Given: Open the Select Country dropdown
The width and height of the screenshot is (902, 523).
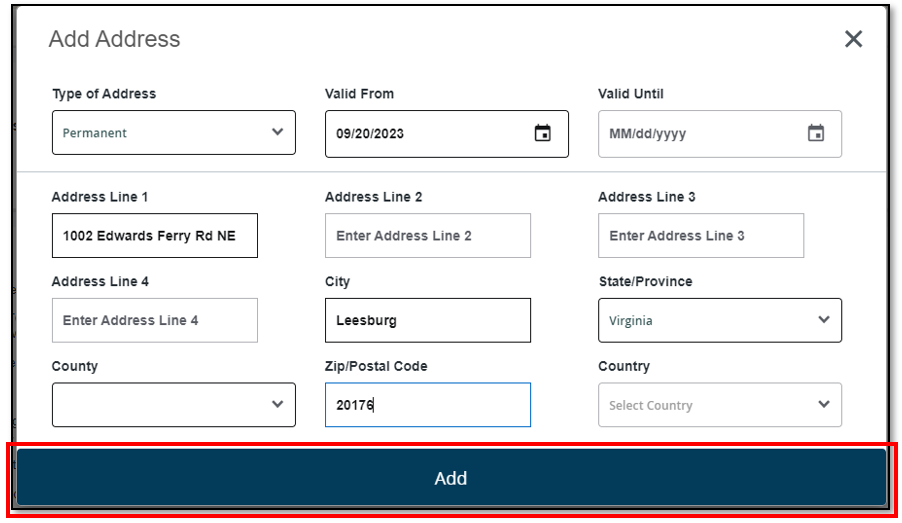Looking at the screenshot, I should [705, 405].
